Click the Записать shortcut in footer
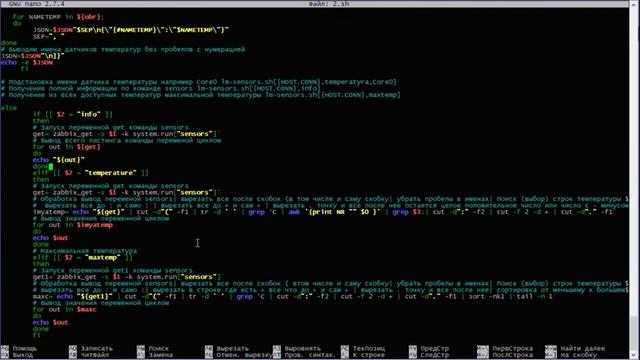Viewport: 640px width, 360px height. click(91, 349)
